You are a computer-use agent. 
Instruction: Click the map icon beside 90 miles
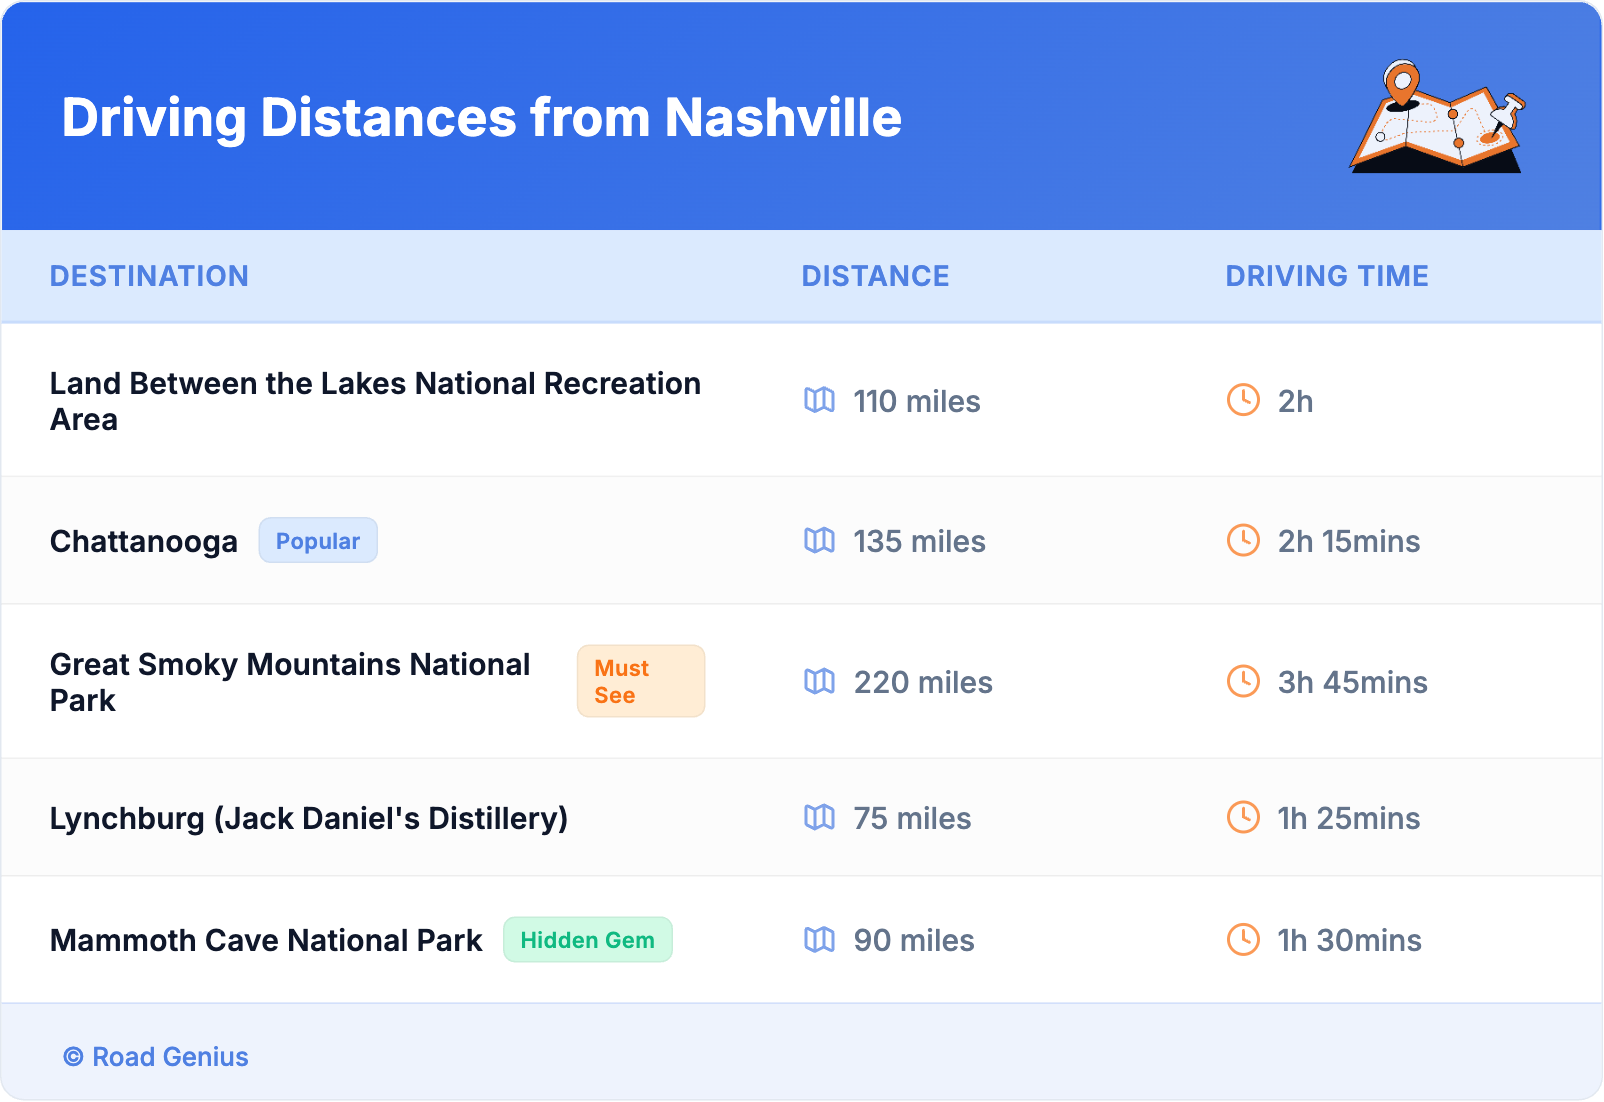[x=819, y=939]
